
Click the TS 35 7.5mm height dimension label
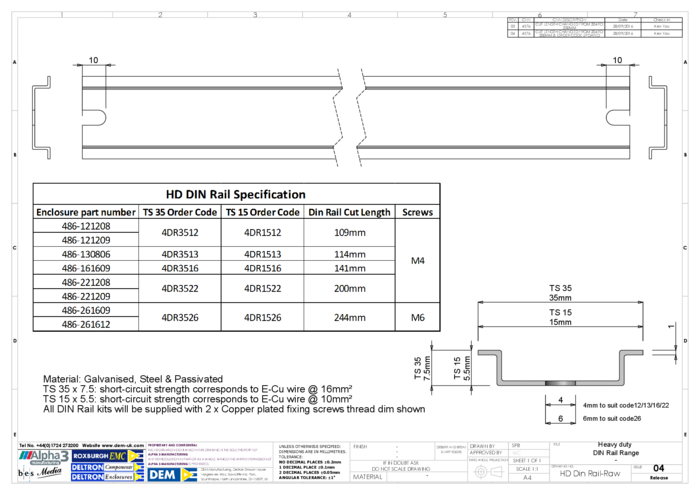422,368
